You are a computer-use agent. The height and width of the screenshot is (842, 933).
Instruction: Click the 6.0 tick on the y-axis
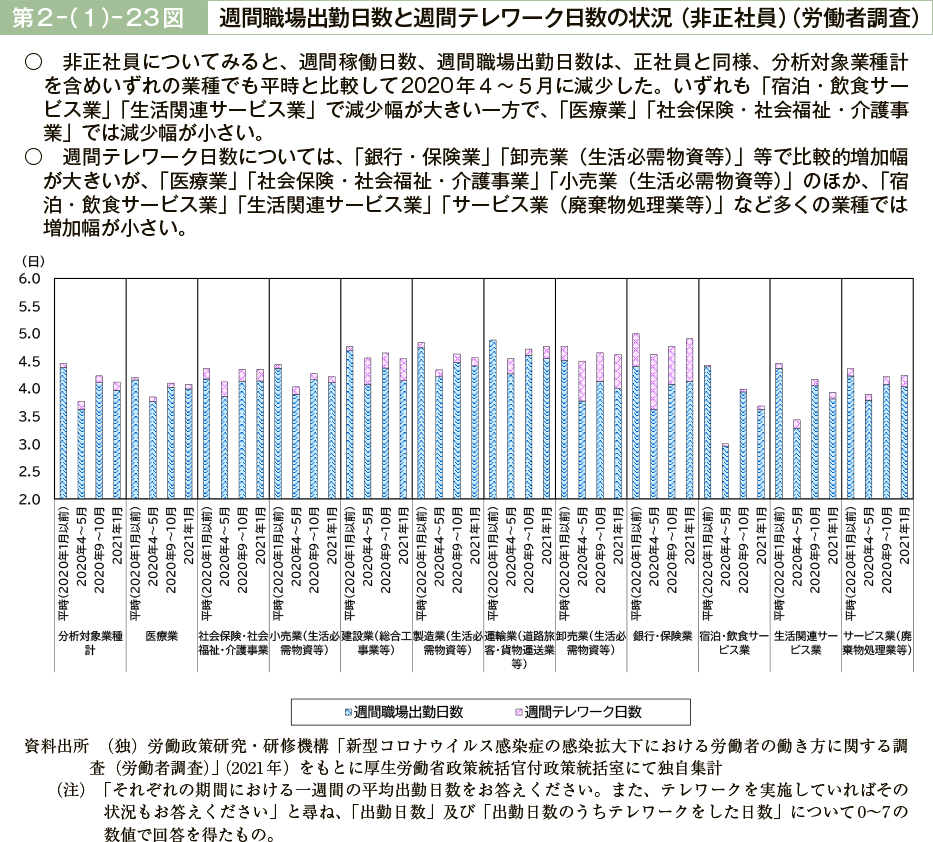28,279
